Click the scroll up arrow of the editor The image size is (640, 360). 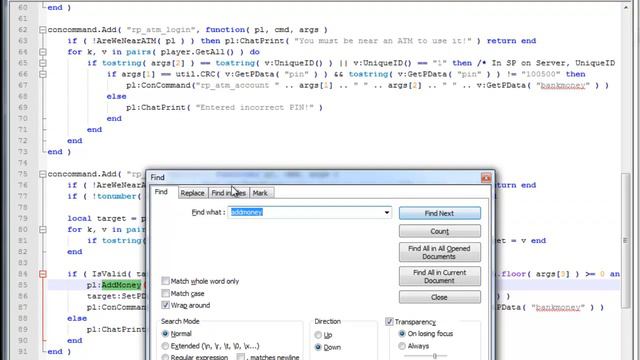pyautogui.click(x=626, y=7)
